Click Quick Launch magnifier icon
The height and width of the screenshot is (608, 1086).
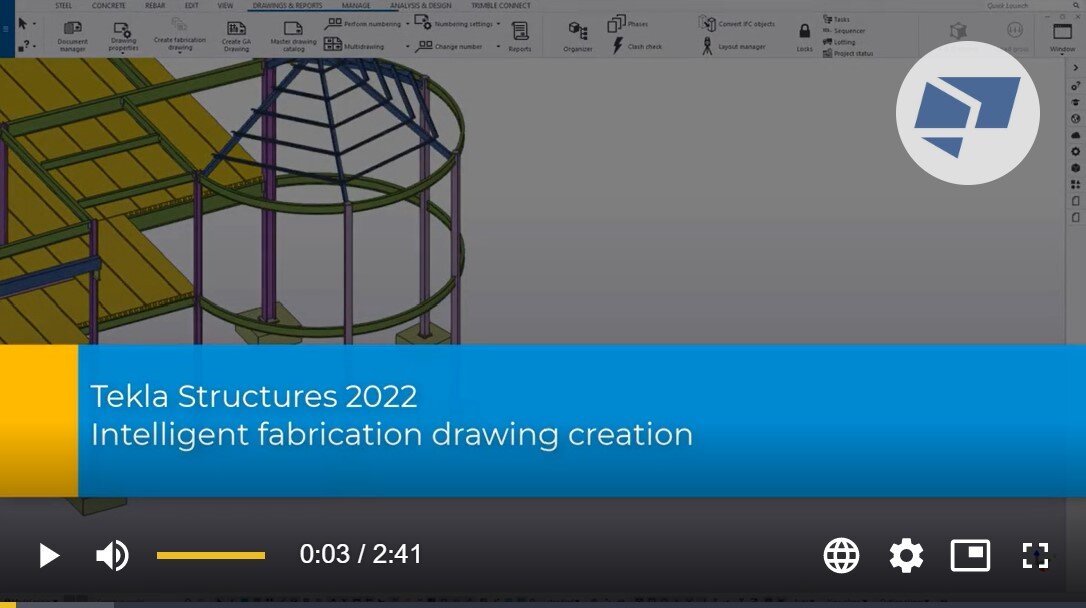(x=1077, y=6)
